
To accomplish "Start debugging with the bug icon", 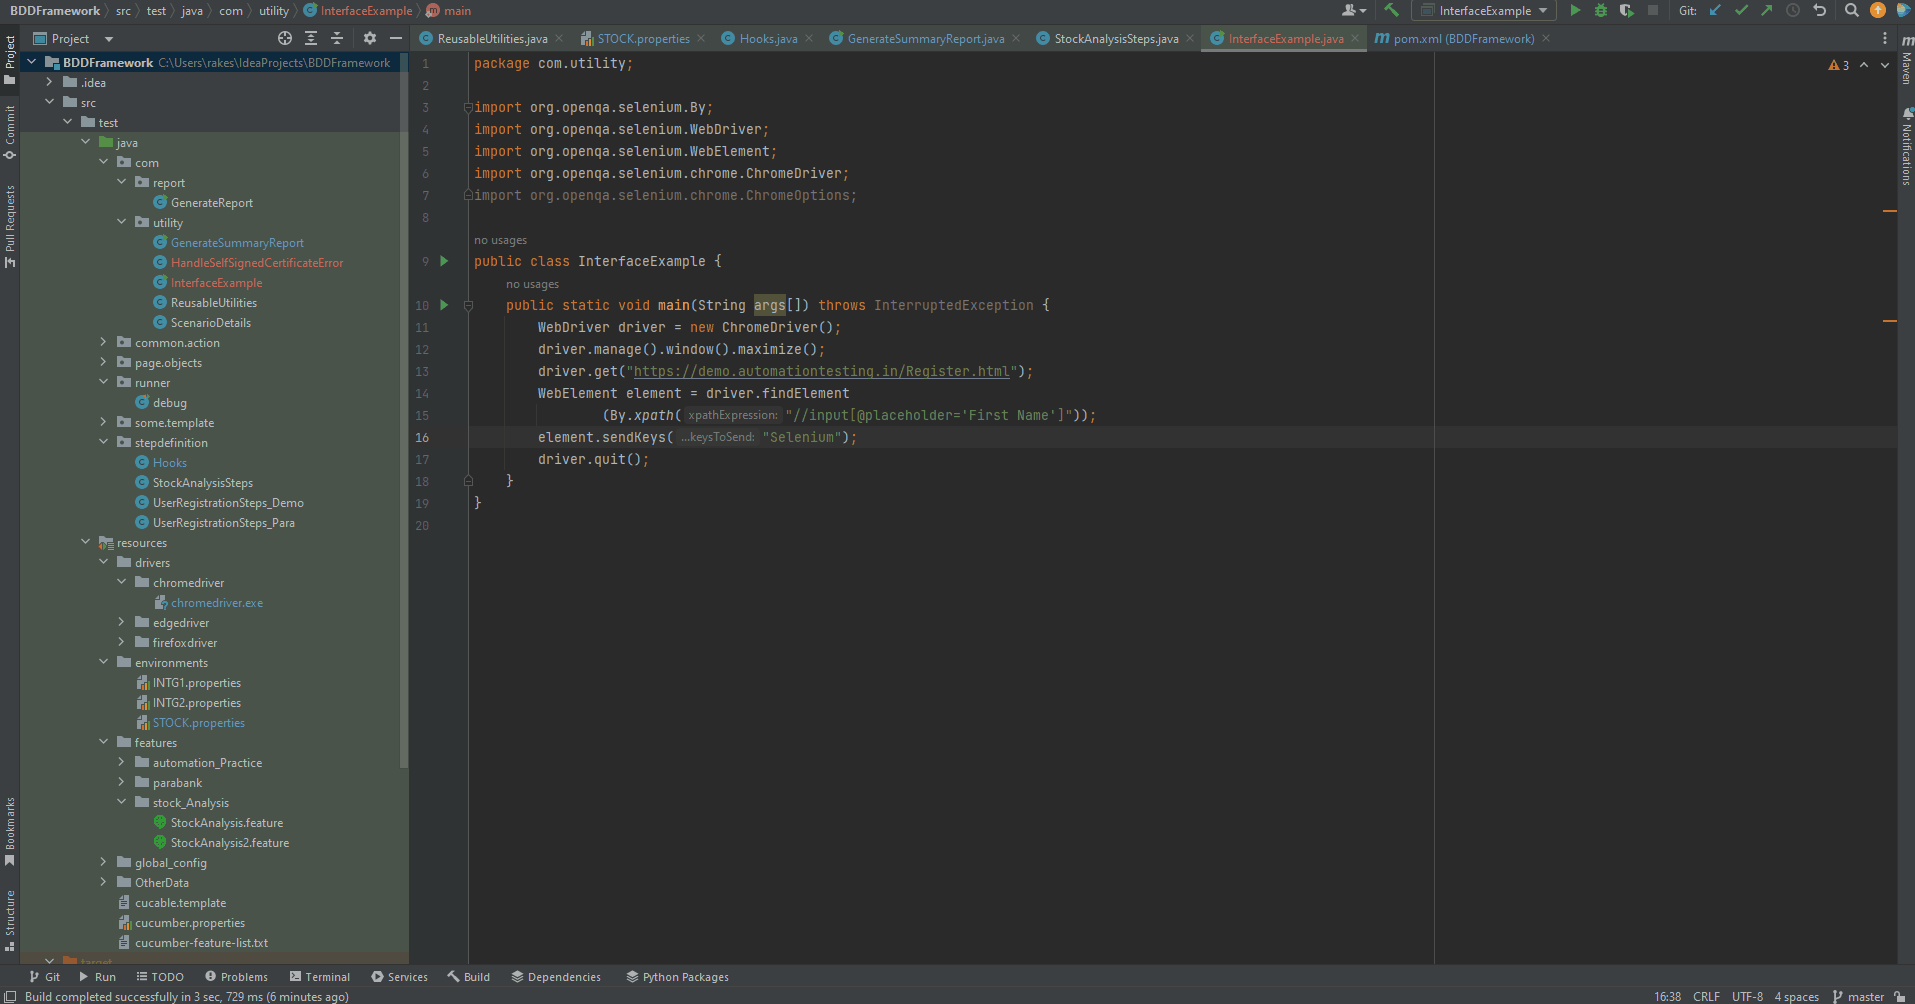I will 1601,11.
